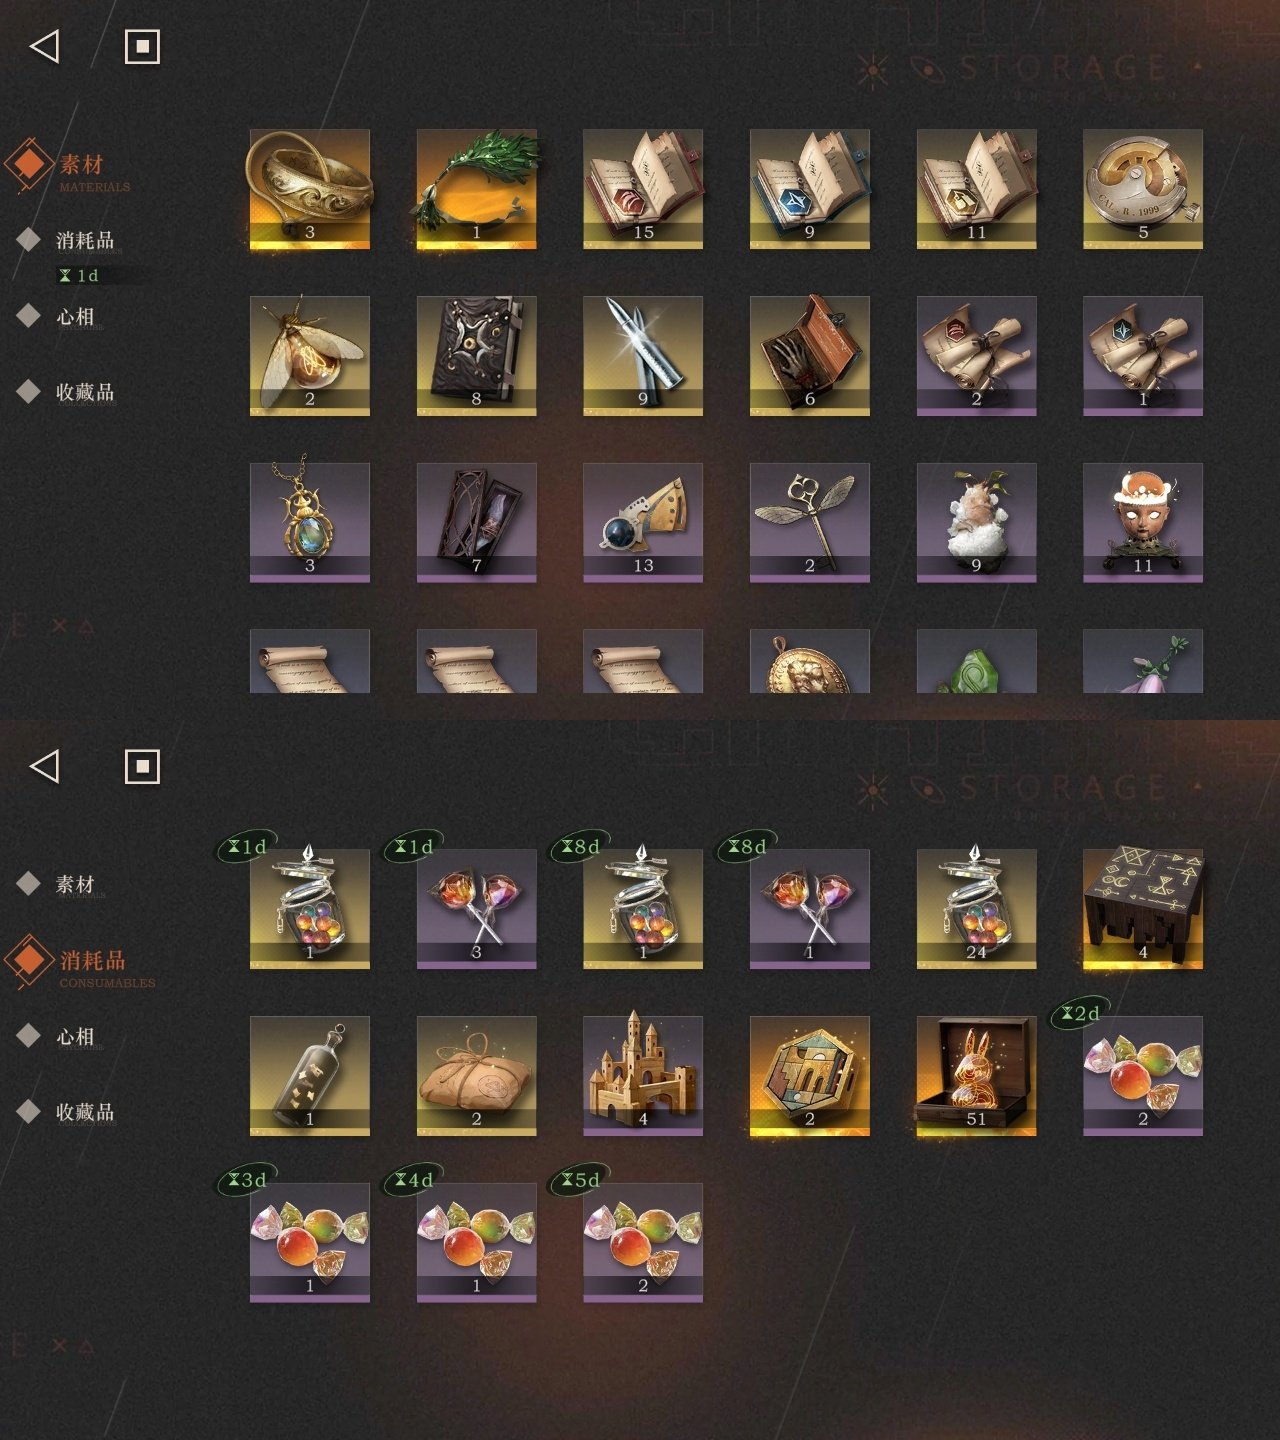
Task: Select the scarab amulet necklace
Action: (x=310, y=523)
